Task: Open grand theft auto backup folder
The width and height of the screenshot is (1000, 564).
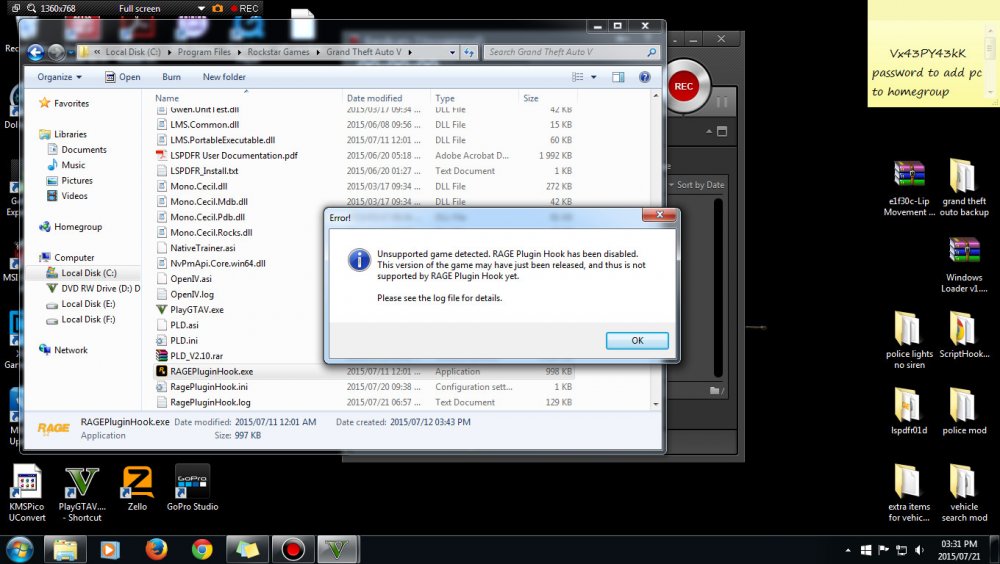Action: pyautogui.click(x=964, y=188)
